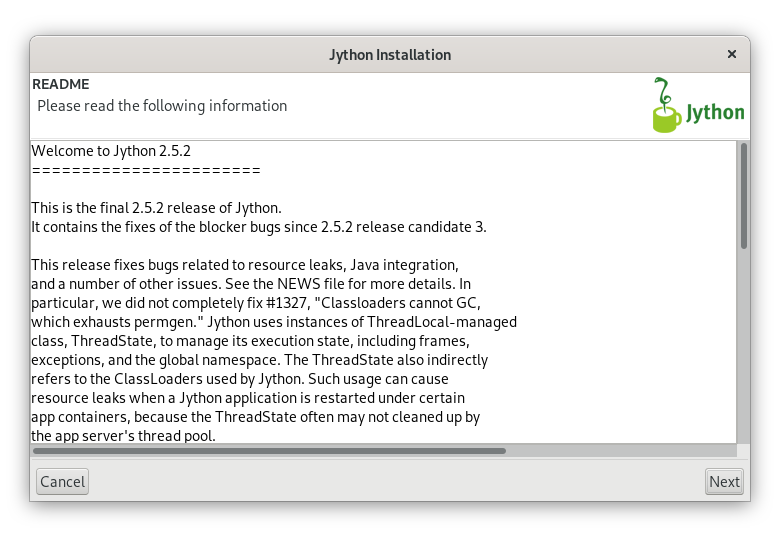Click 'Please read the following information' text

pyautogui.click(x=162, y=106)
